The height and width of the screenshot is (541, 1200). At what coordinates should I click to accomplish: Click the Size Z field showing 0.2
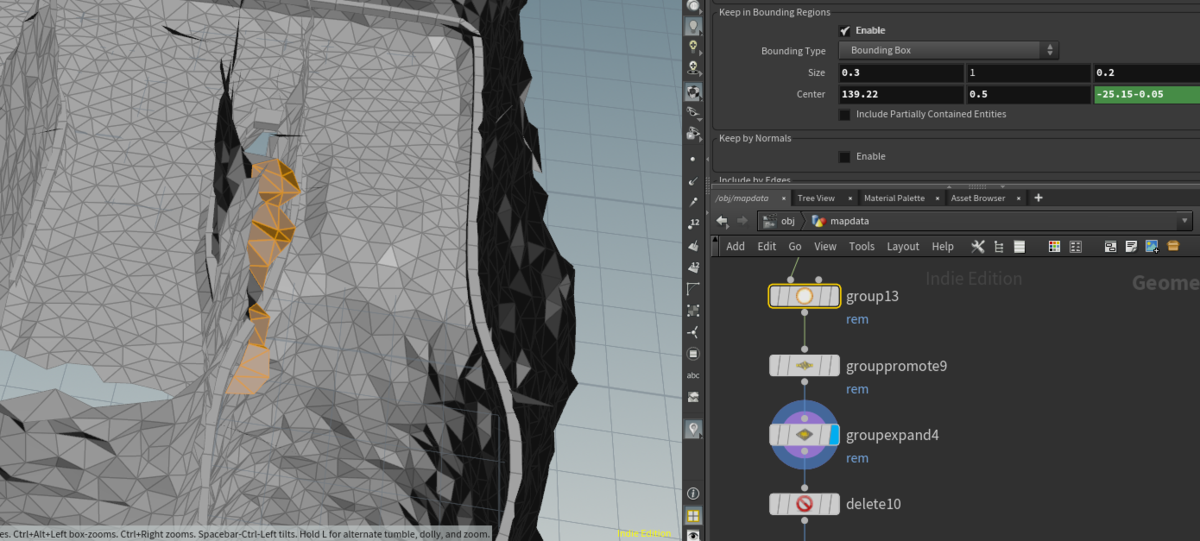(x=1146, y=73)
